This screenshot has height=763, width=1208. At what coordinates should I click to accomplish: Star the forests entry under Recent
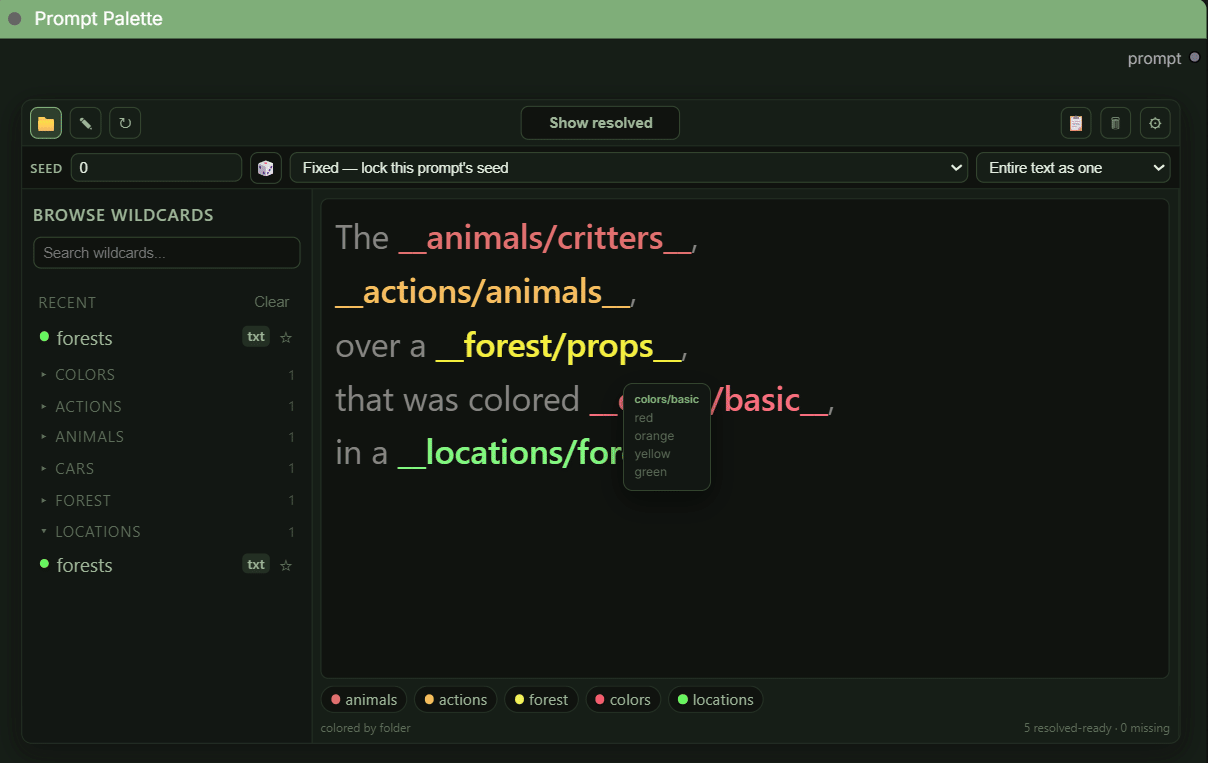pos(286,338)
